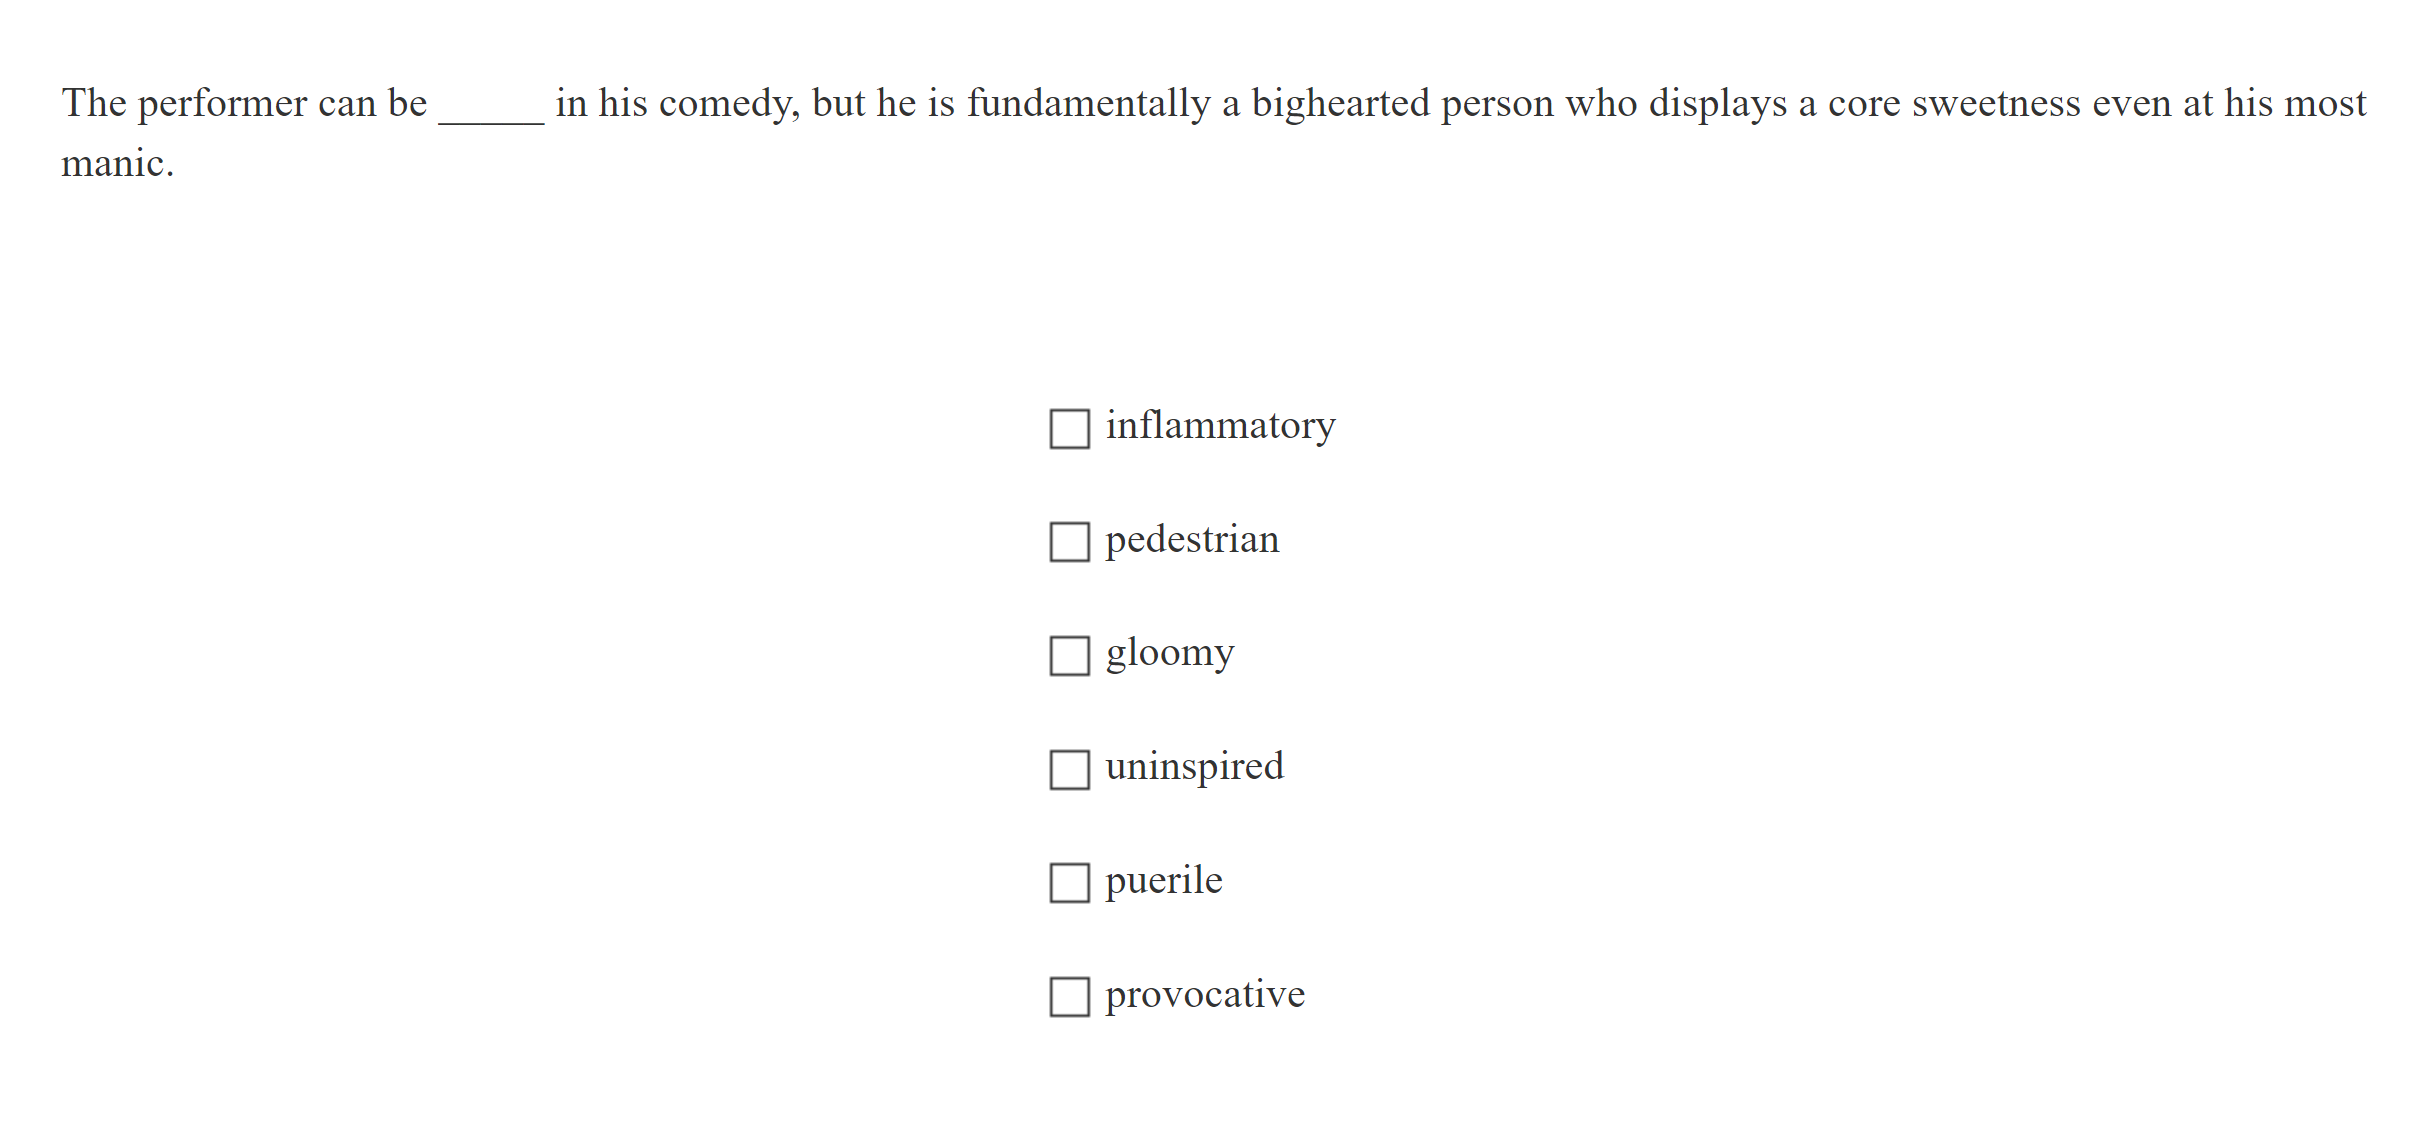Click the word bighearted in the sentence
Screen dimensions: 2419x1140
coord(1339,101)
